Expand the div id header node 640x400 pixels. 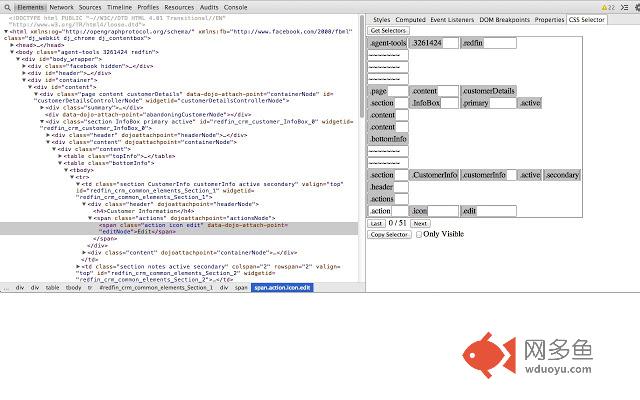[24, 73]
